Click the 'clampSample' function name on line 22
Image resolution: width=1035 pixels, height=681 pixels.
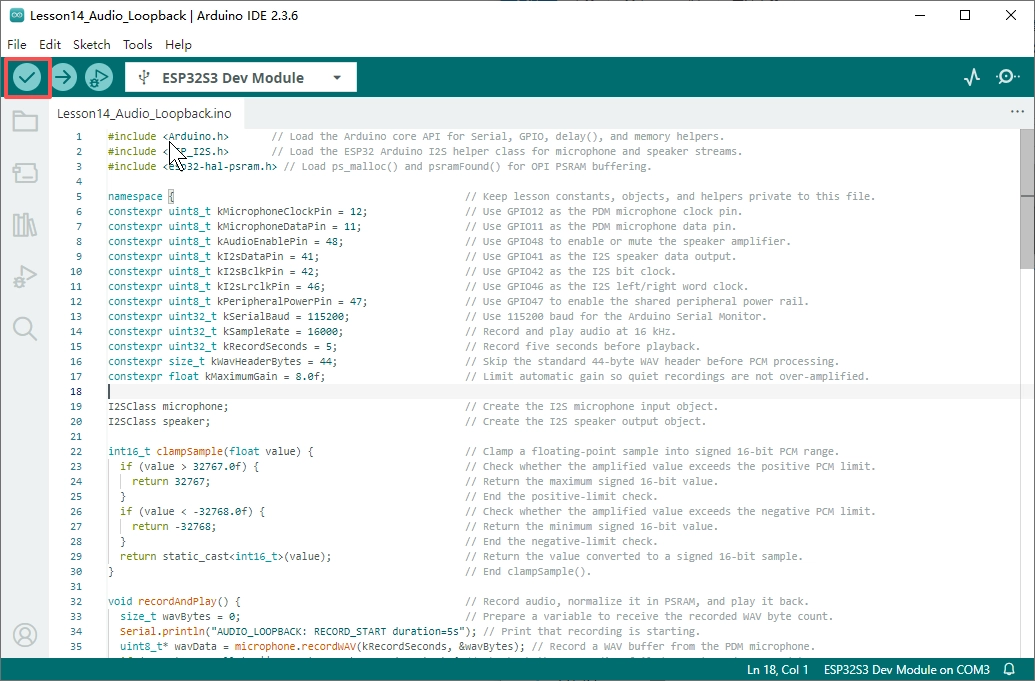pyautogui.click(x=189, y=451)
